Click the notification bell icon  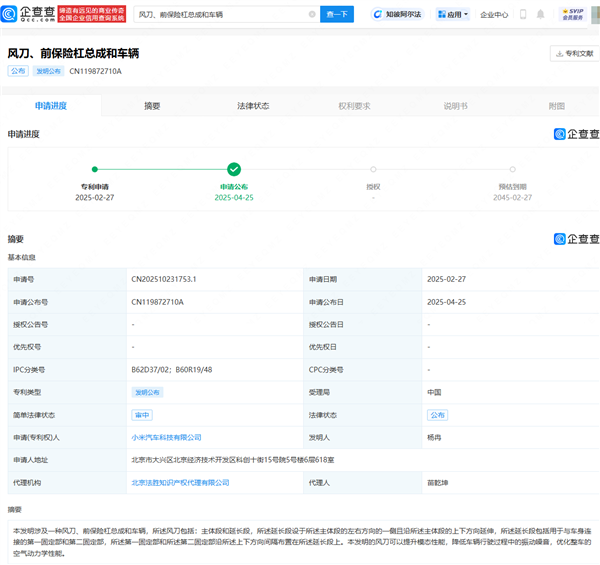(541, 15)
